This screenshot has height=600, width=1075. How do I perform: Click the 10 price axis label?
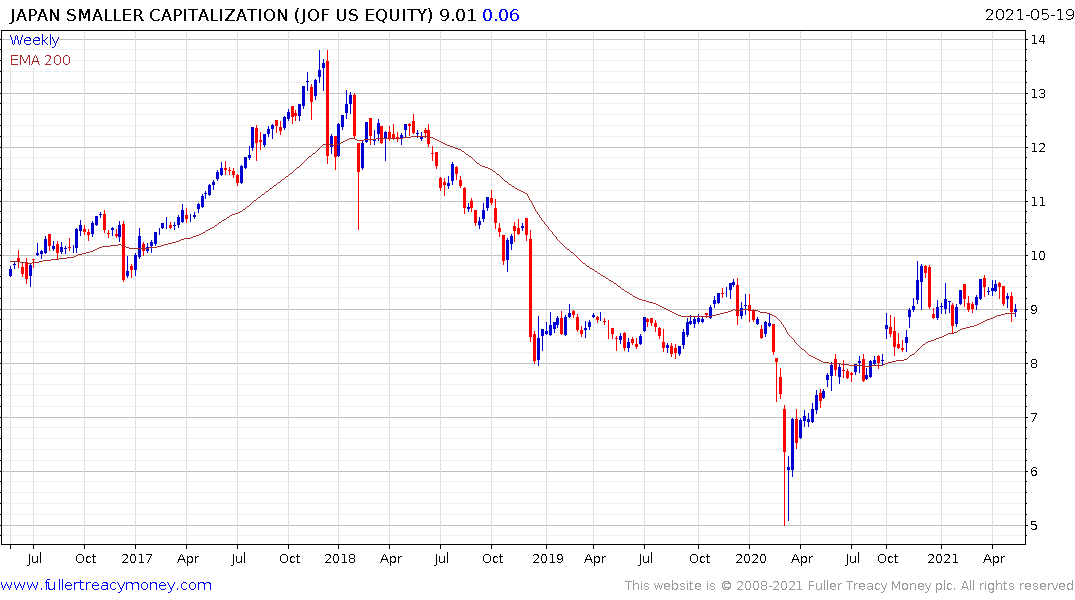pos(1038,256)
